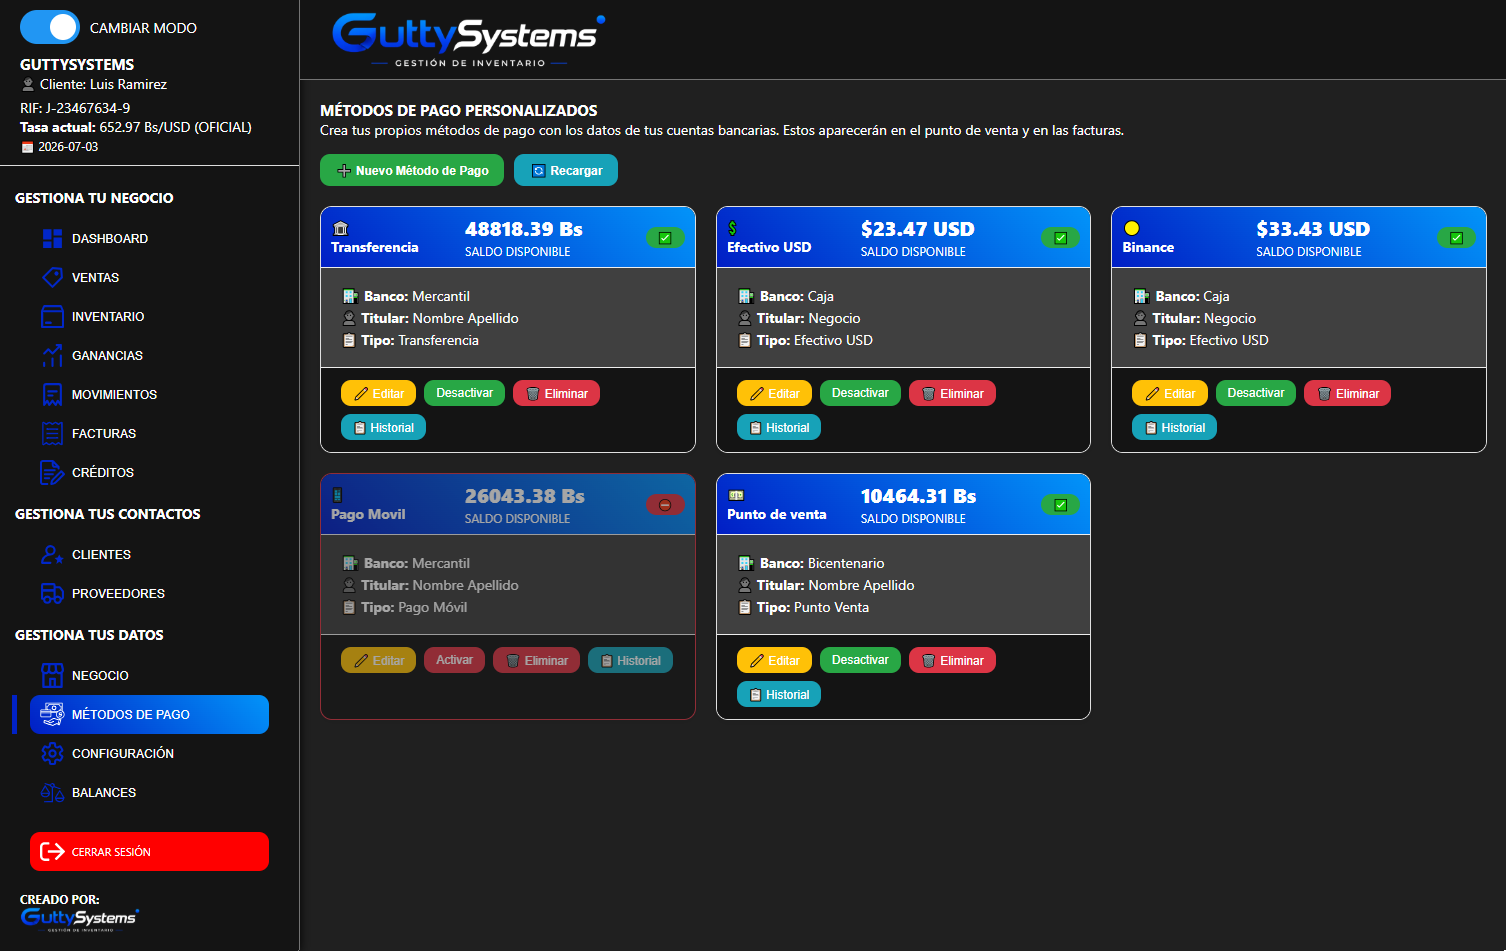Open Inventario from the sidebar icon
Screen dimensions: 1506x951
53,316
